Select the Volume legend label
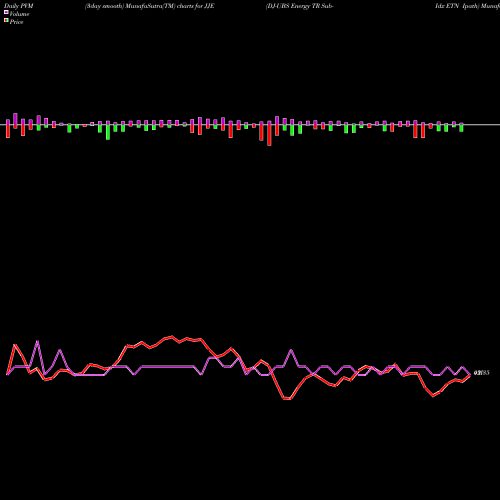The height and width of the screenshot is (500, 500). coord(19,14)
